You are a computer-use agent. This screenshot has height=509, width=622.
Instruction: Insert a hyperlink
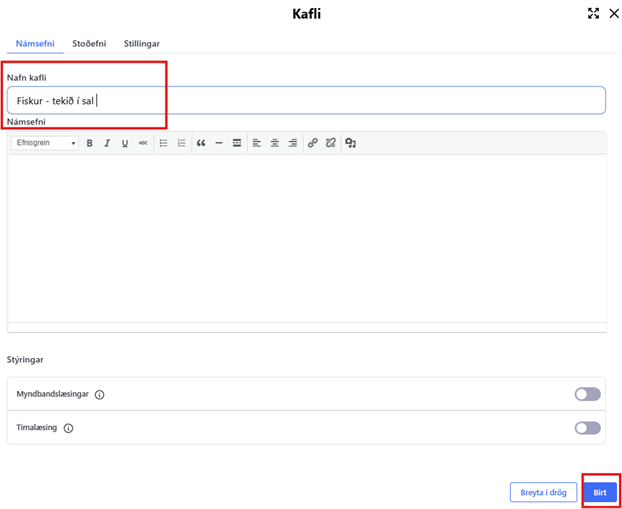tap(313, 143)
